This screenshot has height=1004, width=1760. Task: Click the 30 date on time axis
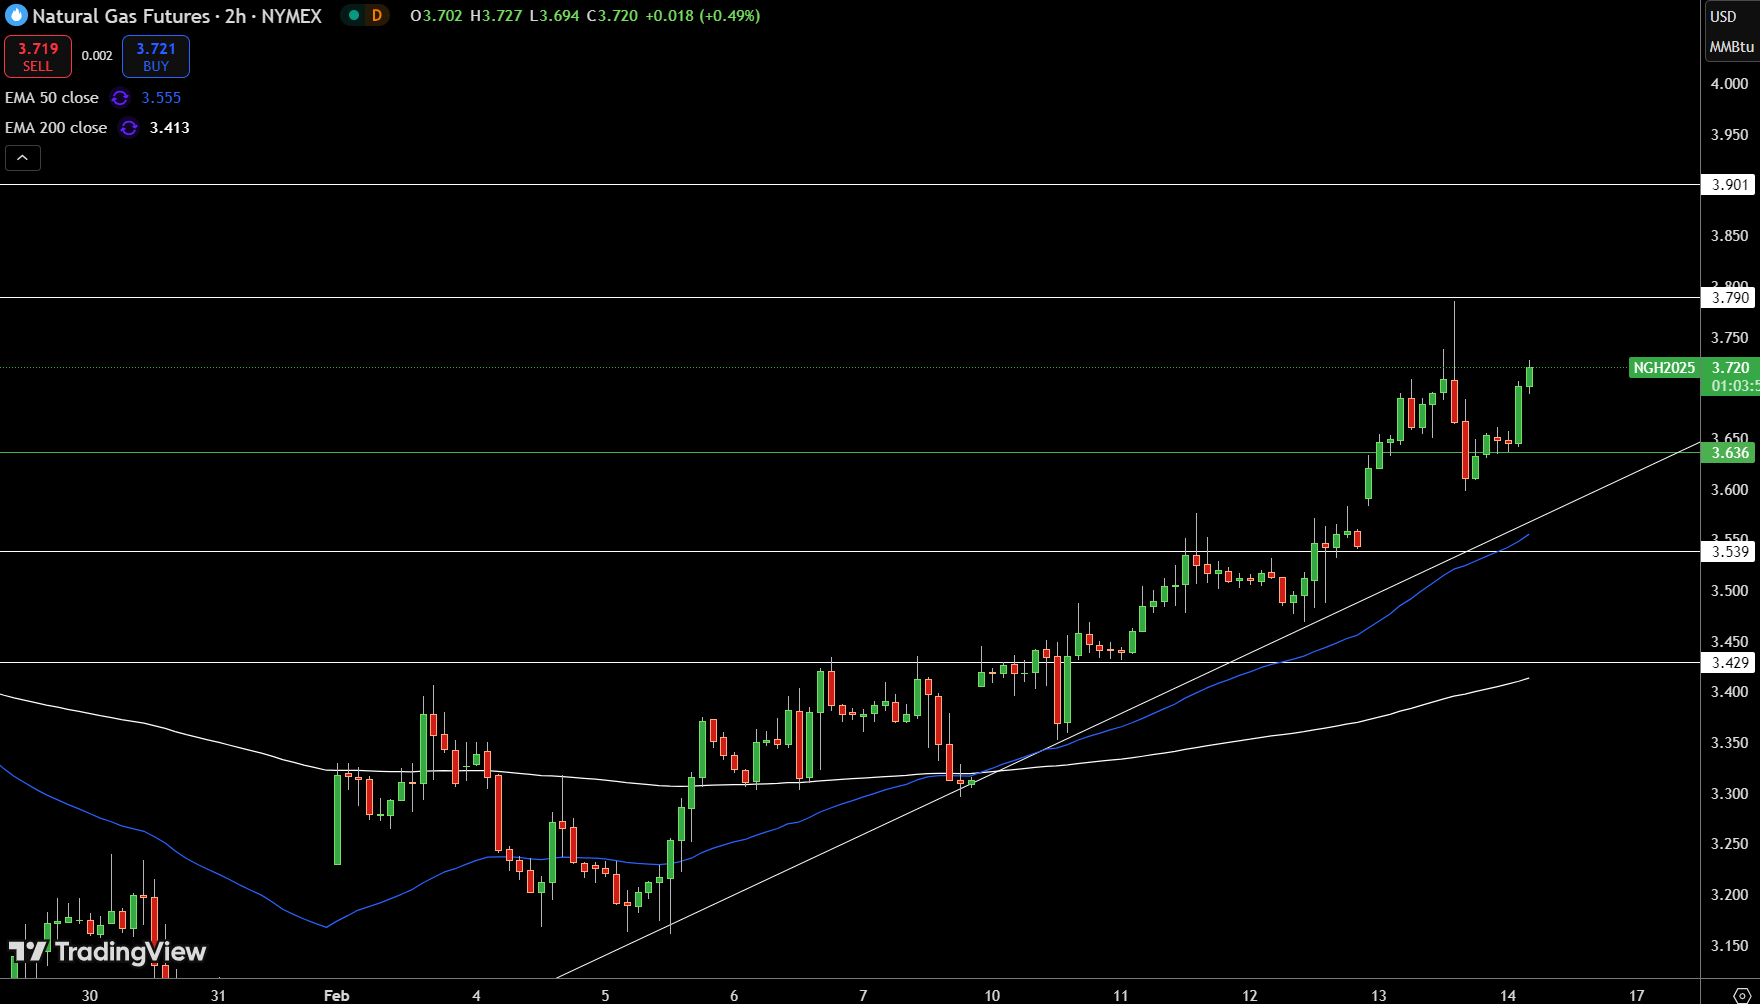90,995
